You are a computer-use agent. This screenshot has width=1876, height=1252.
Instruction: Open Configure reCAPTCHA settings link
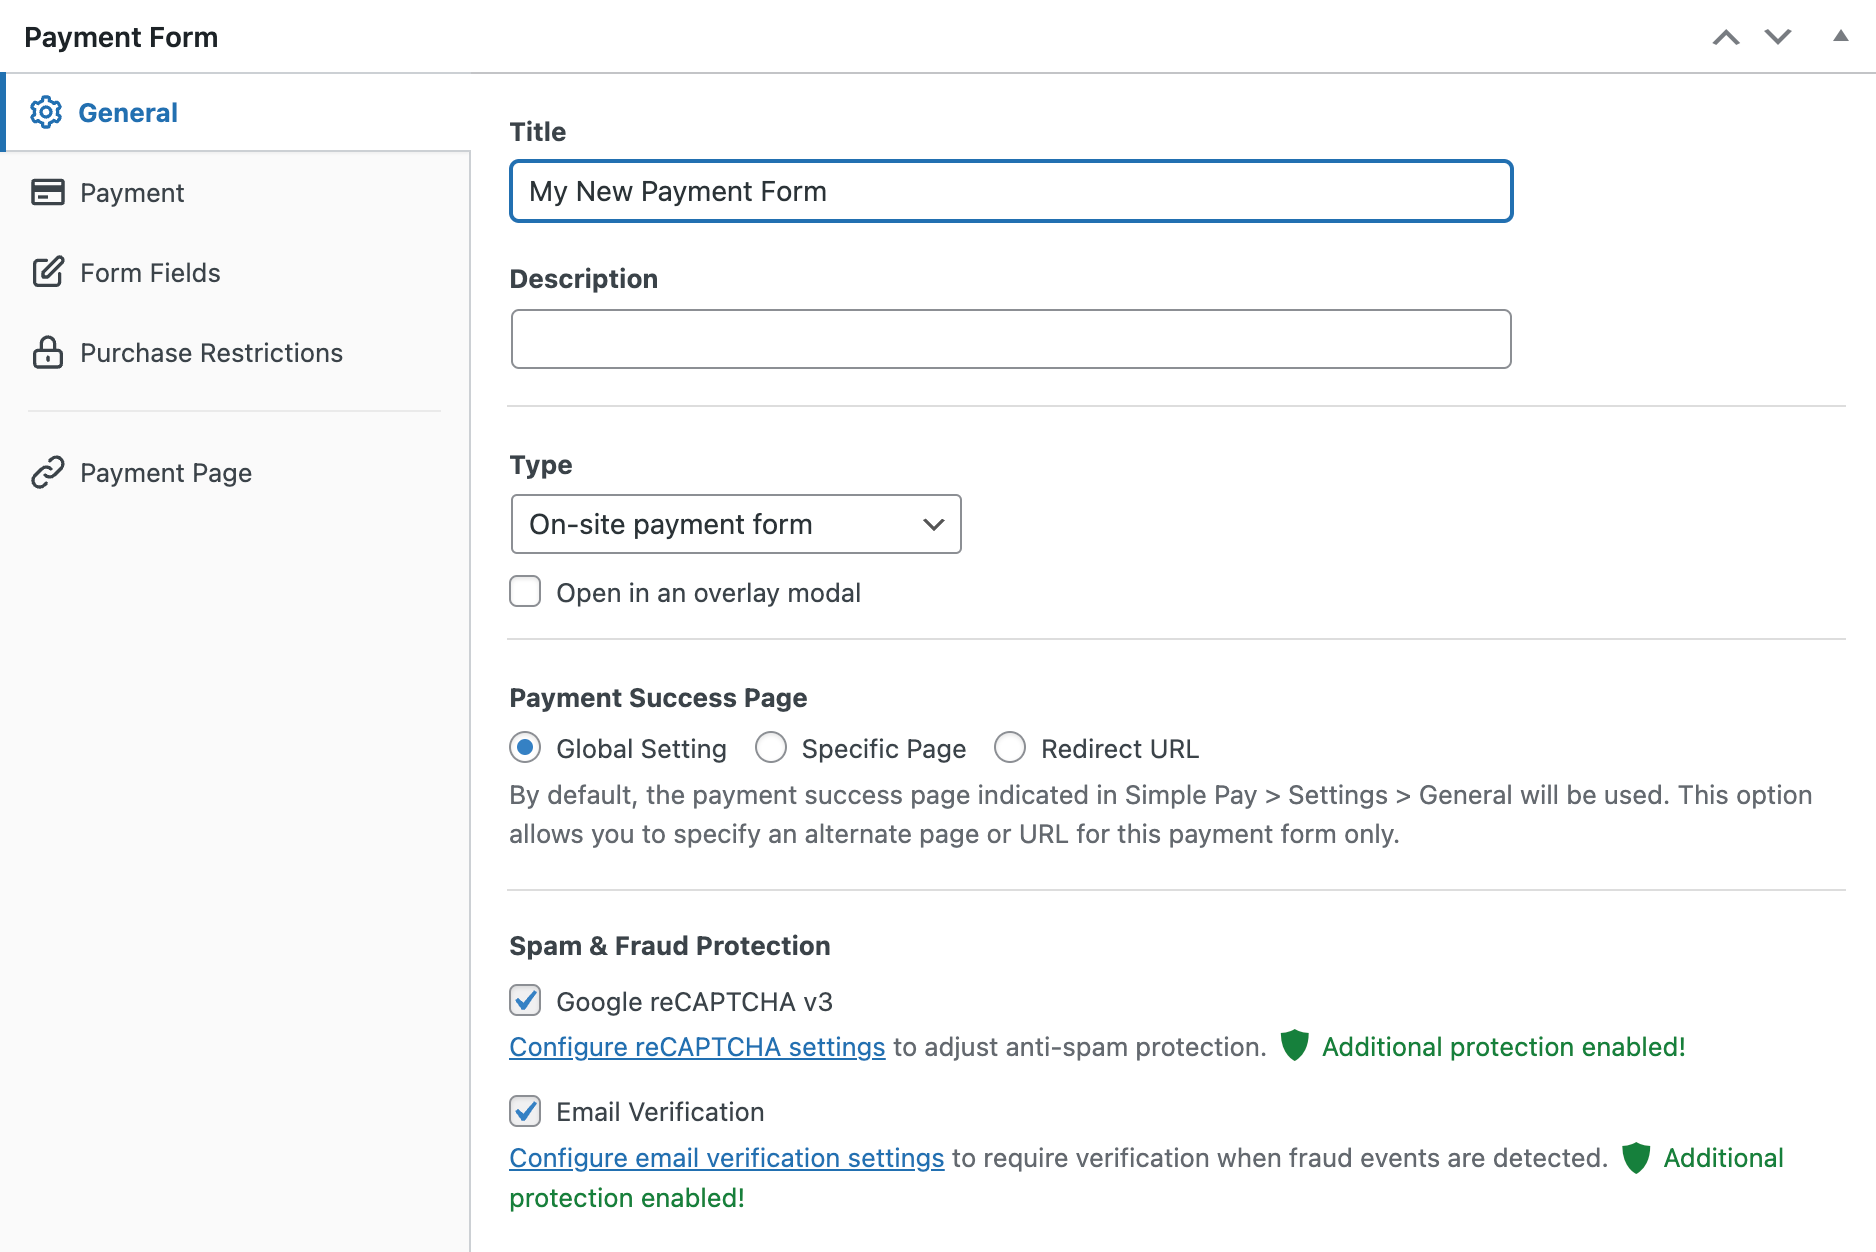tap(697, 1046)
